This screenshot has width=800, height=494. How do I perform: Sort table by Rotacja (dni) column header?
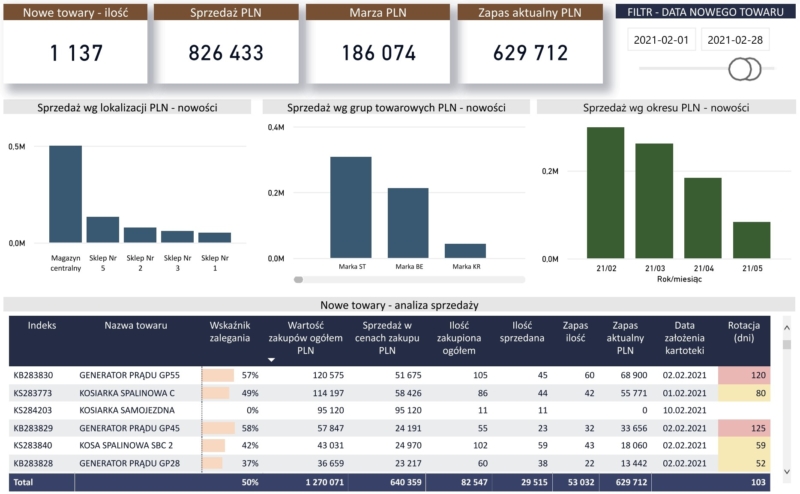tap(750, 332)
